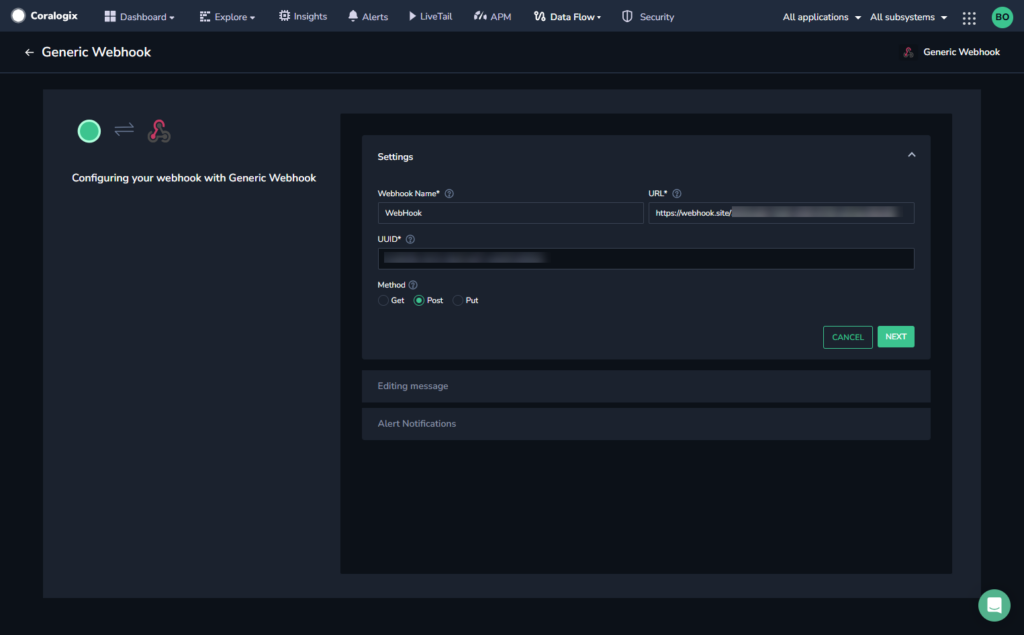This screenshot has height=635, width=1024.
Task: Click the CANCEL button
Action: pos(848,337)
